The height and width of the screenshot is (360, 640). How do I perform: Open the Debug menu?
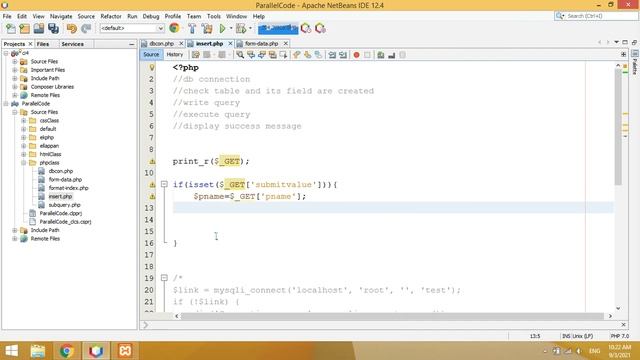[151, 16]
